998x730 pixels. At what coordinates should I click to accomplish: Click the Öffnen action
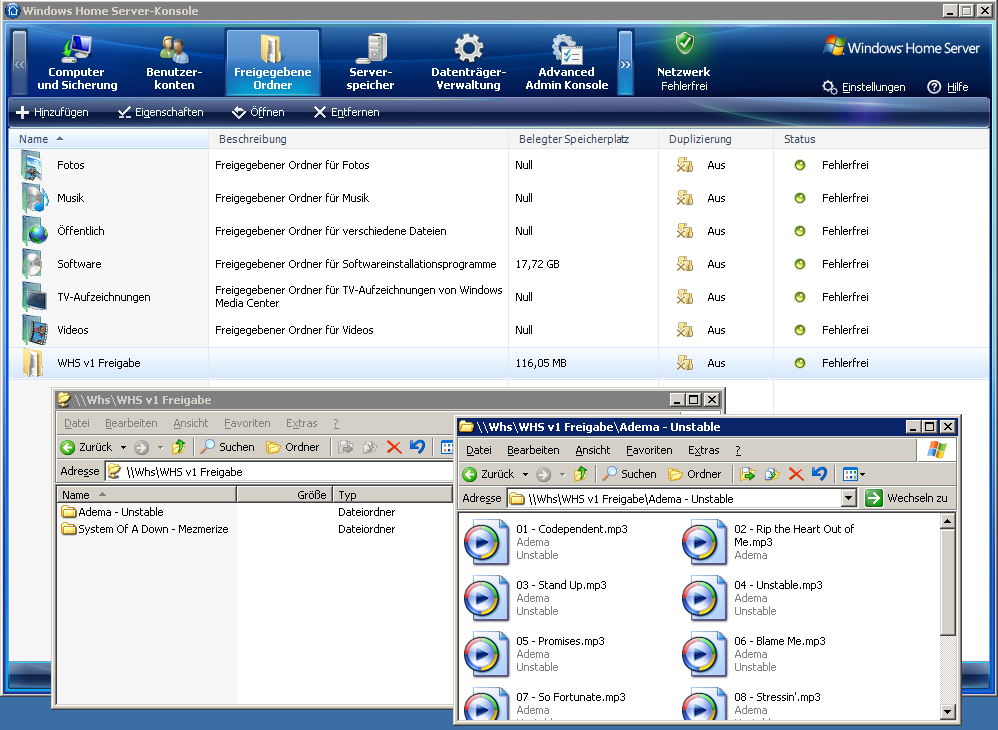[258, 112]
